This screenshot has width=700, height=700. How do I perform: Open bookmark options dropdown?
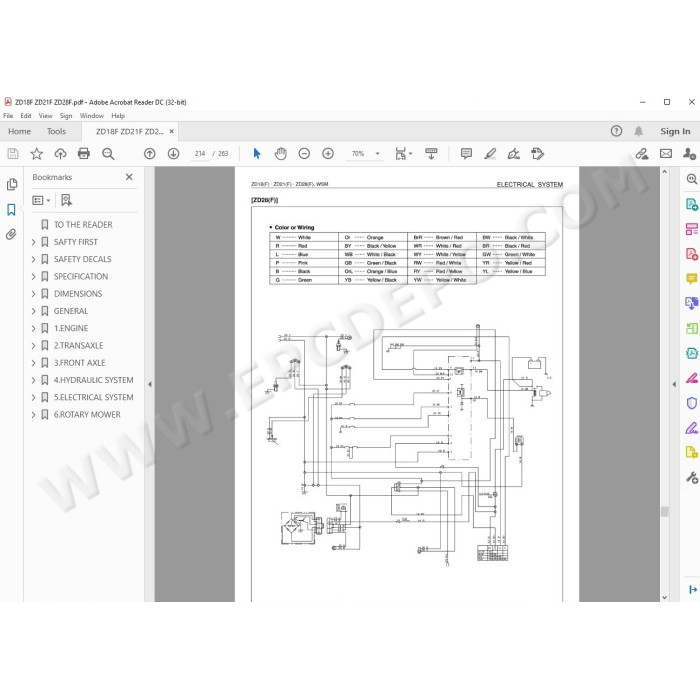[41, 200]
